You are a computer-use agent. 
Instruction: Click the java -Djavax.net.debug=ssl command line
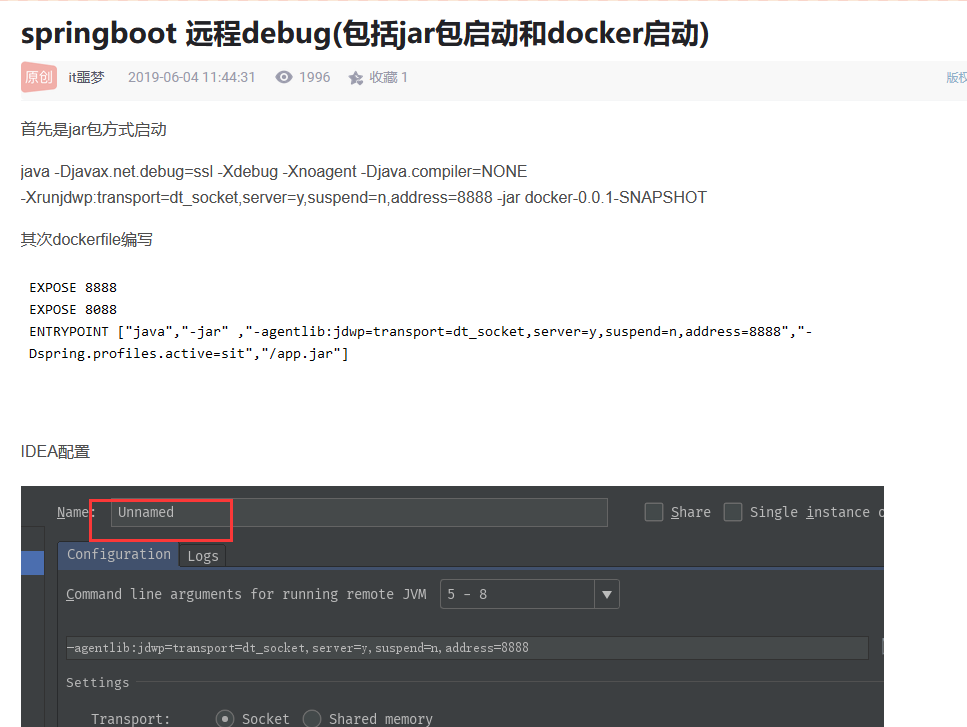coord(274,171)
